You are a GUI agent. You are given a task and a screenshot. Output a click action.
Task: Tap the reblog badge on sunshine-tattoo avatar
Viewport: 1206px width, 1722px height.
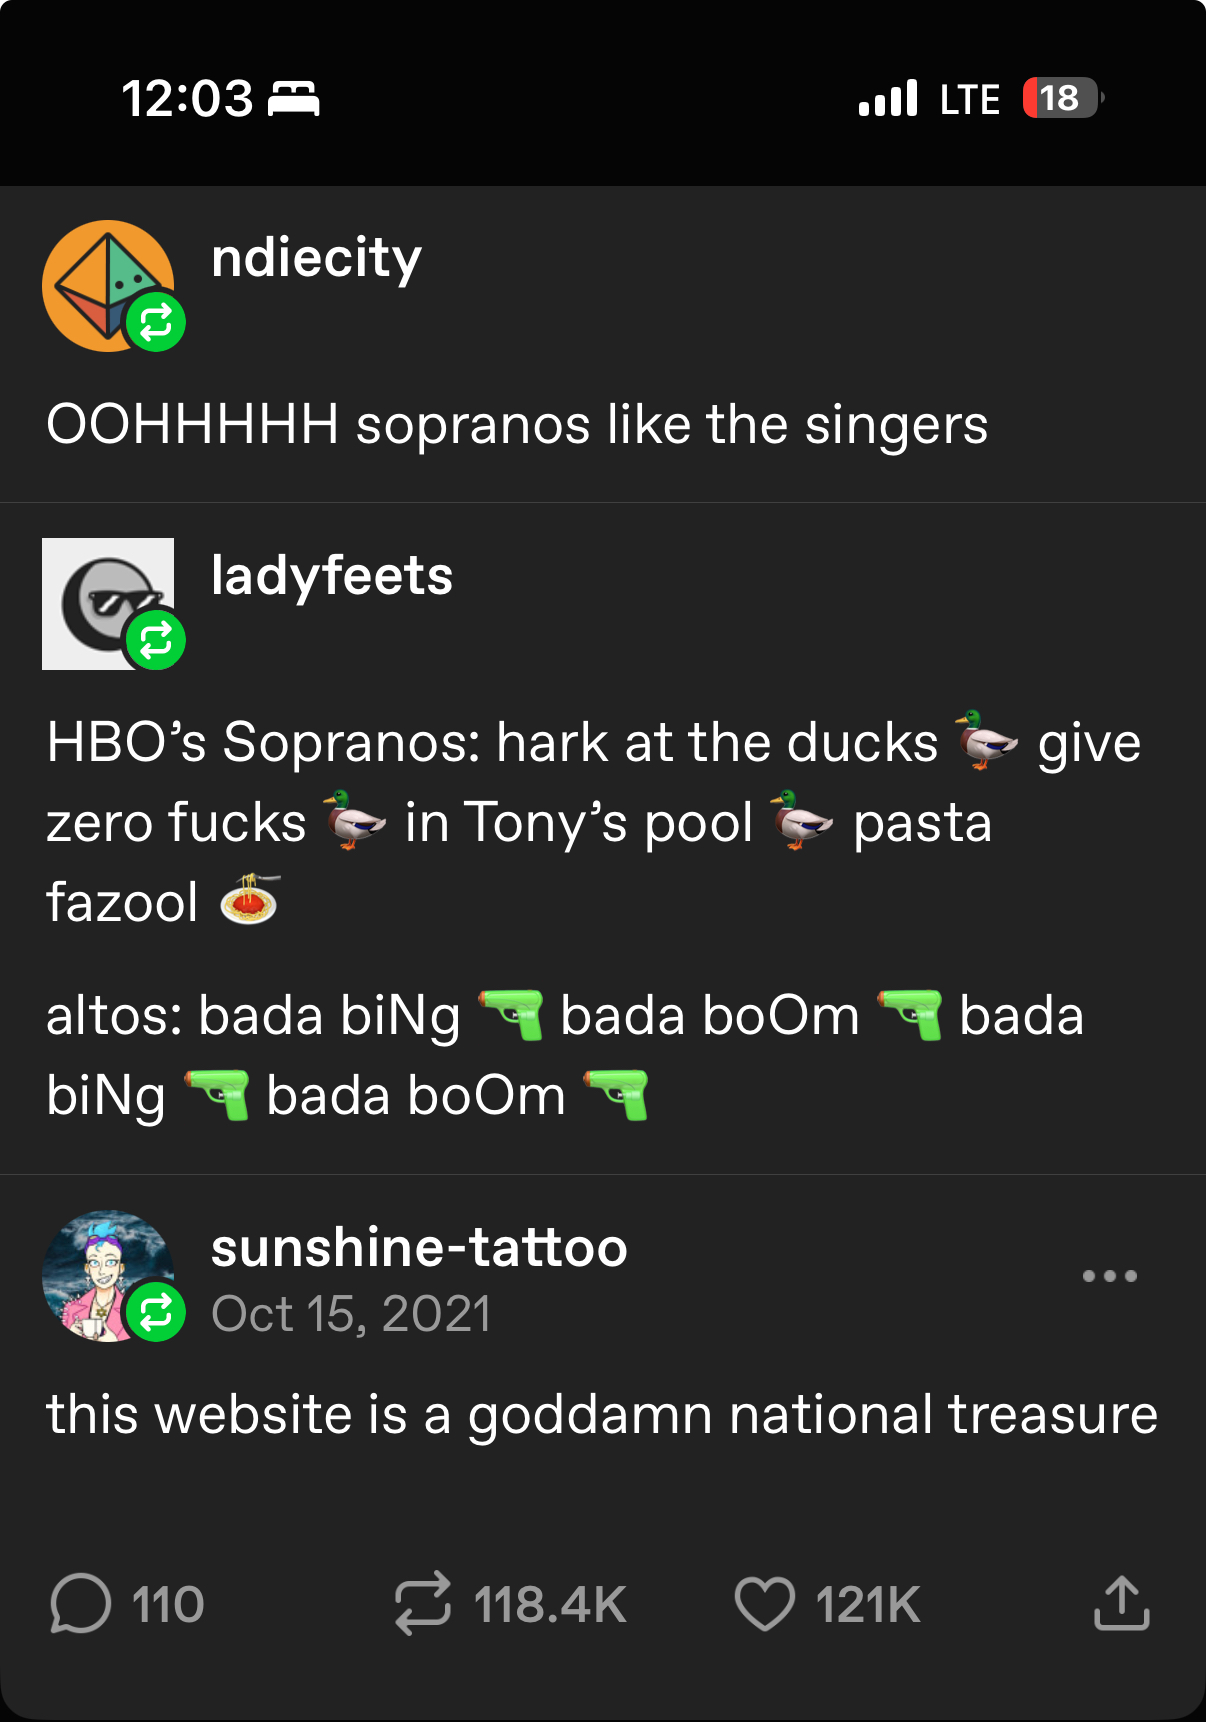point(156,1312)
